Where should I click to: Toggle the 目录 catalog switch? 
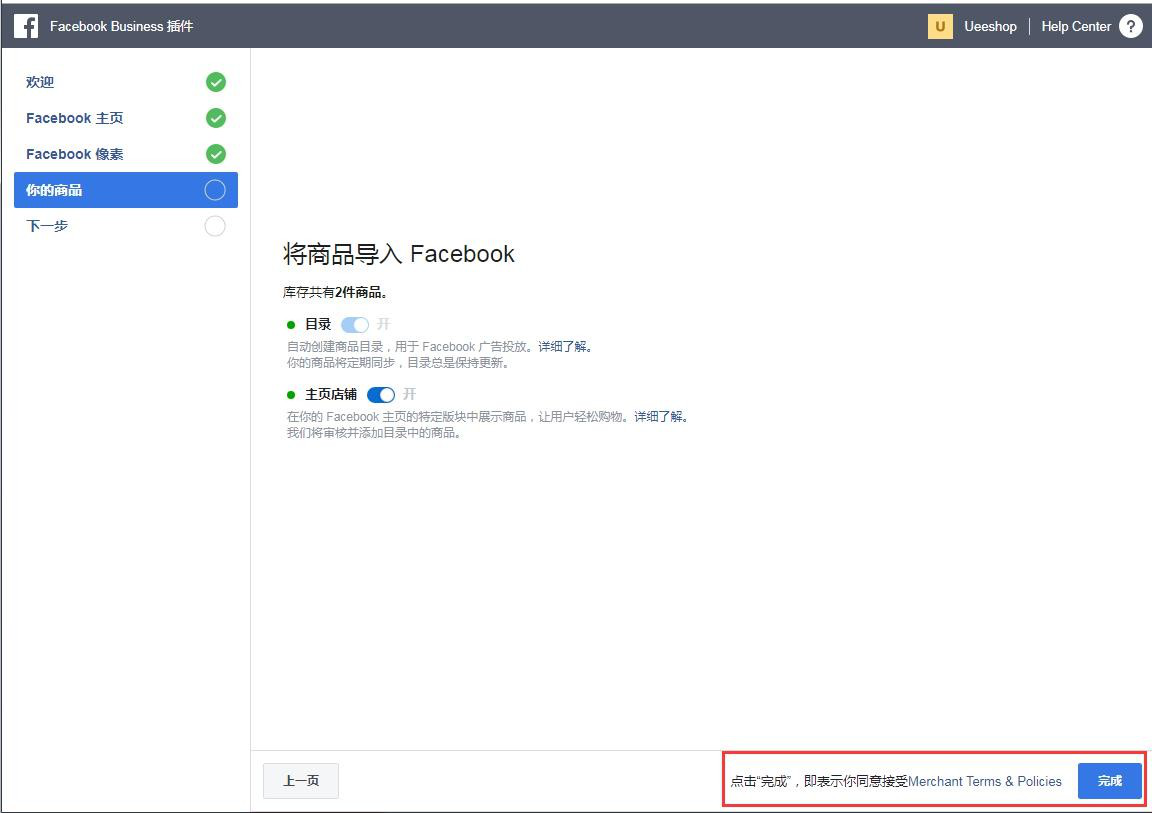coord(355,325)
